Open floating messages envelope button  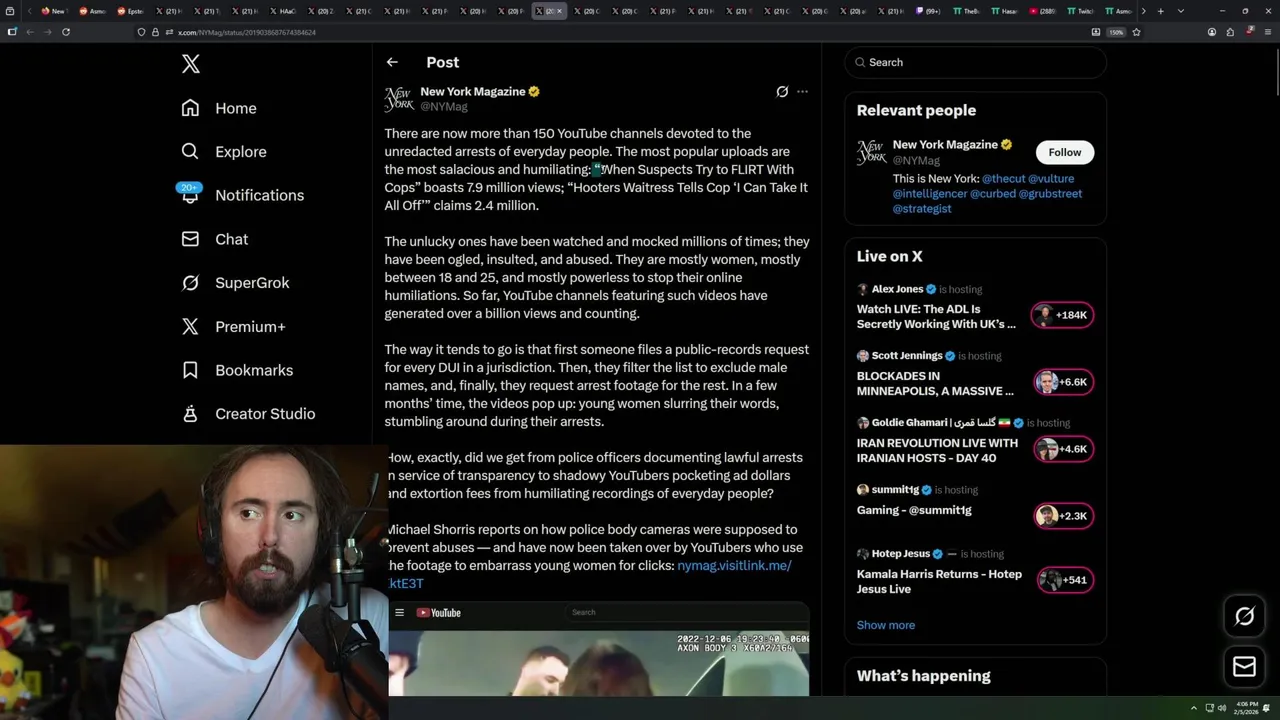point(1244,666)
